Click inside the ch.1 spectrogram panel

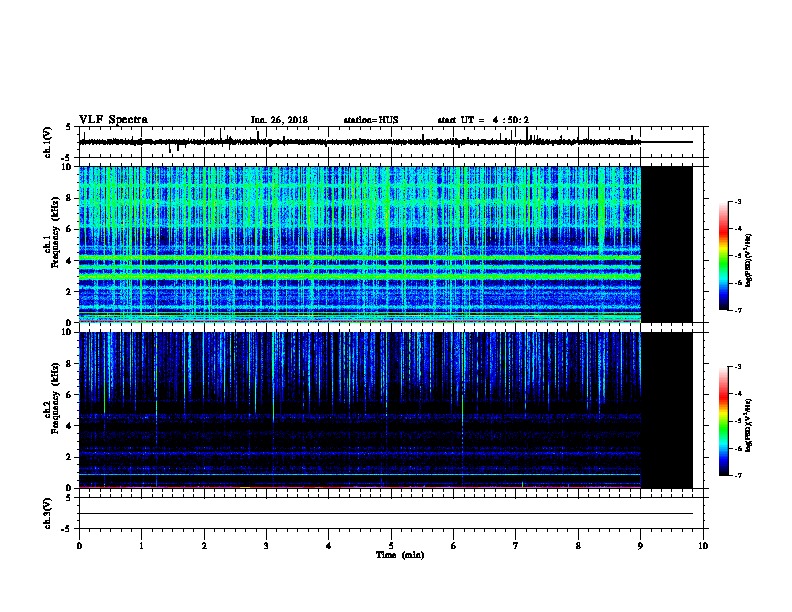pos(360,244)
